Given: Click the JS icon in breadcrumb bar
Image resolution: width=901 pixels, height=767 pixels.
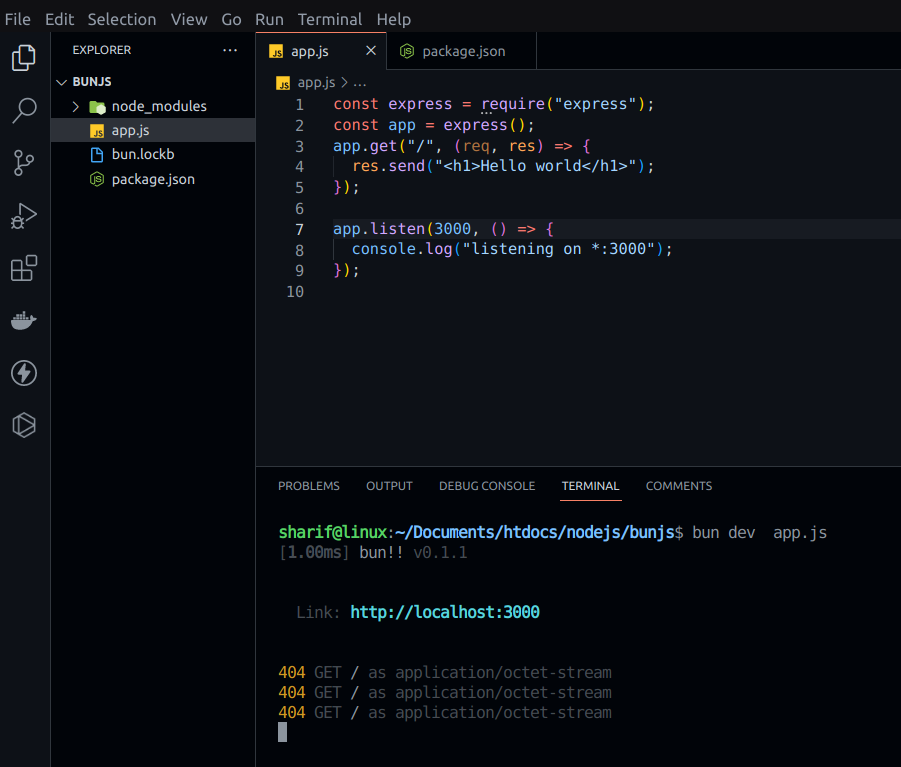Looking at the screenshot, I should pos(283,83).
